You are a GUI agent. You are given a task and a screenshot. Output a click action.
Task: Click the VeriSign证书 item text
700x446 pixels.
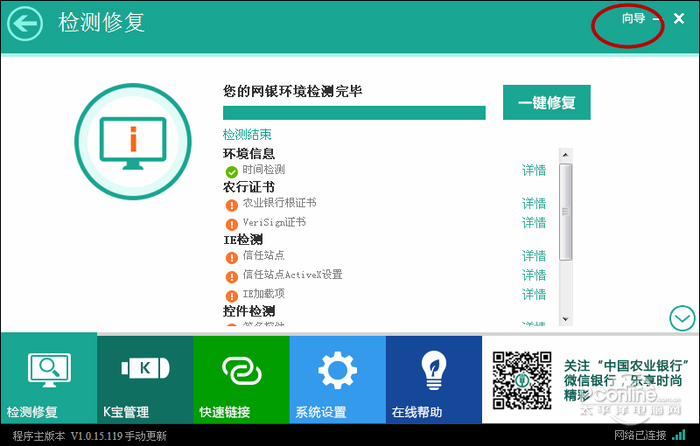(274, 222)
